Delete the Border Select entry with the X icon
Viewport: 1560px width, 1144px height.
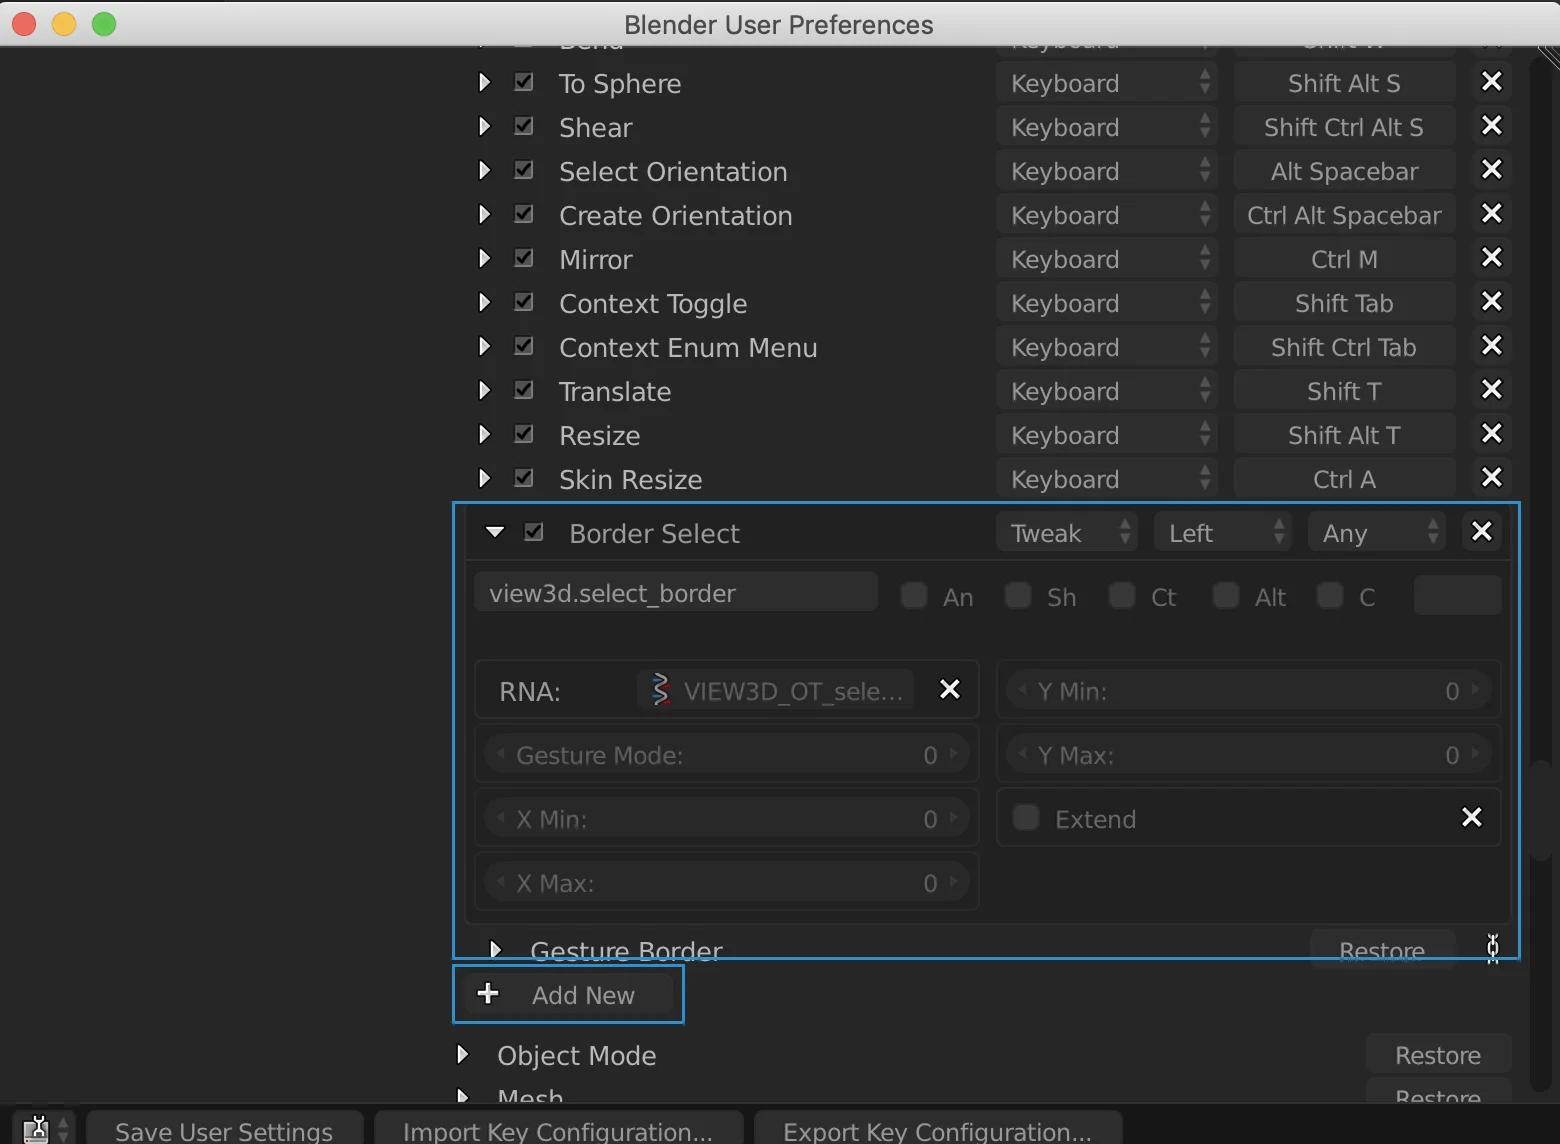1481,531
